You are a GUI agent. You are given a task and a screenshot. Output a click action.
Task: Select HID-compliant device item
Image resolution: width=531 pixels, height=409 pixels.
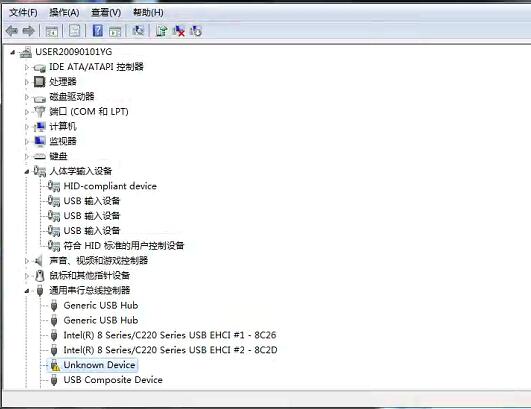[110, 186]
